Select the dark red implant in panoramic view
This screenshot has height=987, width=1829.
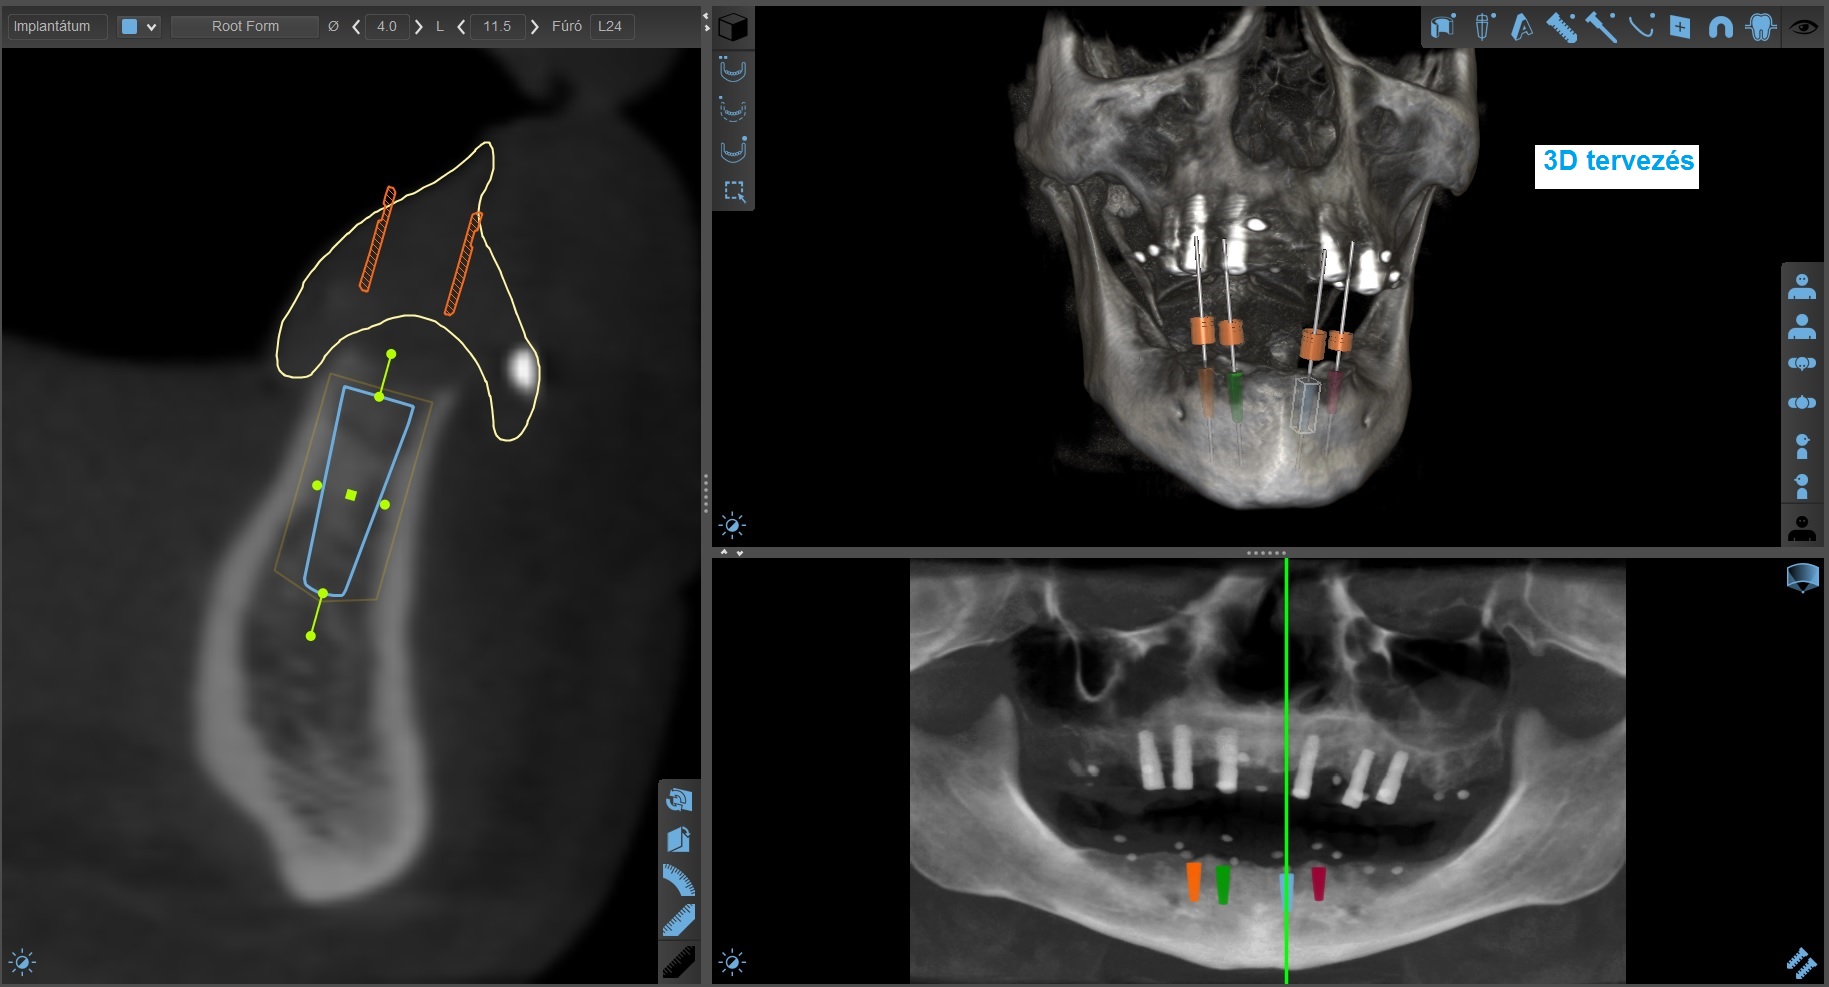(x=1319, y=884)
